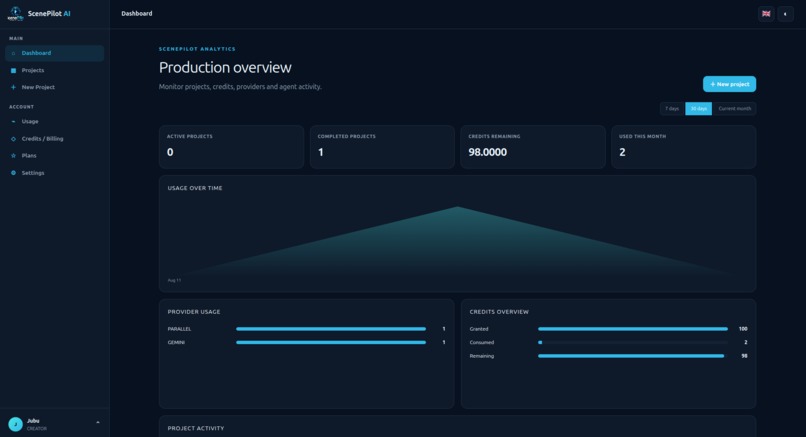Open Settings from the sidebar
The width and height of the screenshot is (806, 437).
point(54,173)
